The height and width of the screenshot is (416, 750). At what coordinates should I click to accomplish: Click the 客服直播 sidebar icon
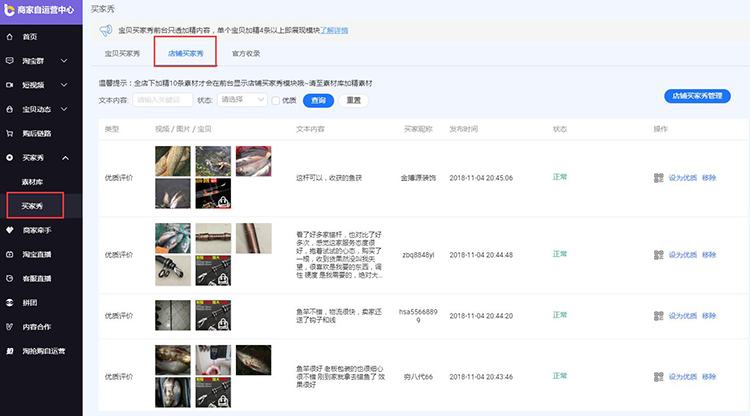10,278
